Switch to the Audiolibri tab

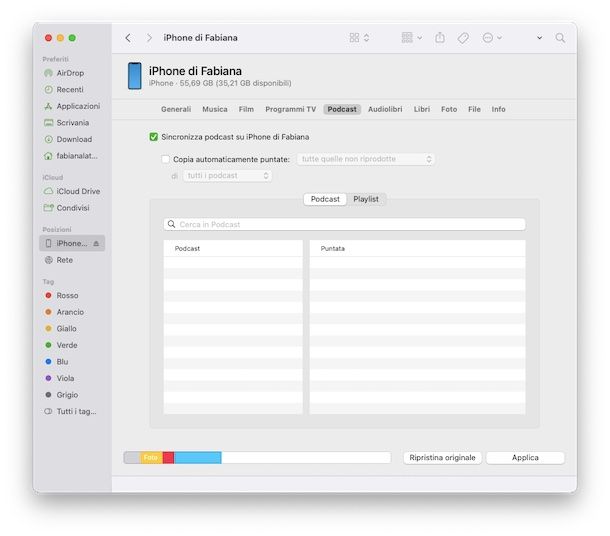(385, 109)
